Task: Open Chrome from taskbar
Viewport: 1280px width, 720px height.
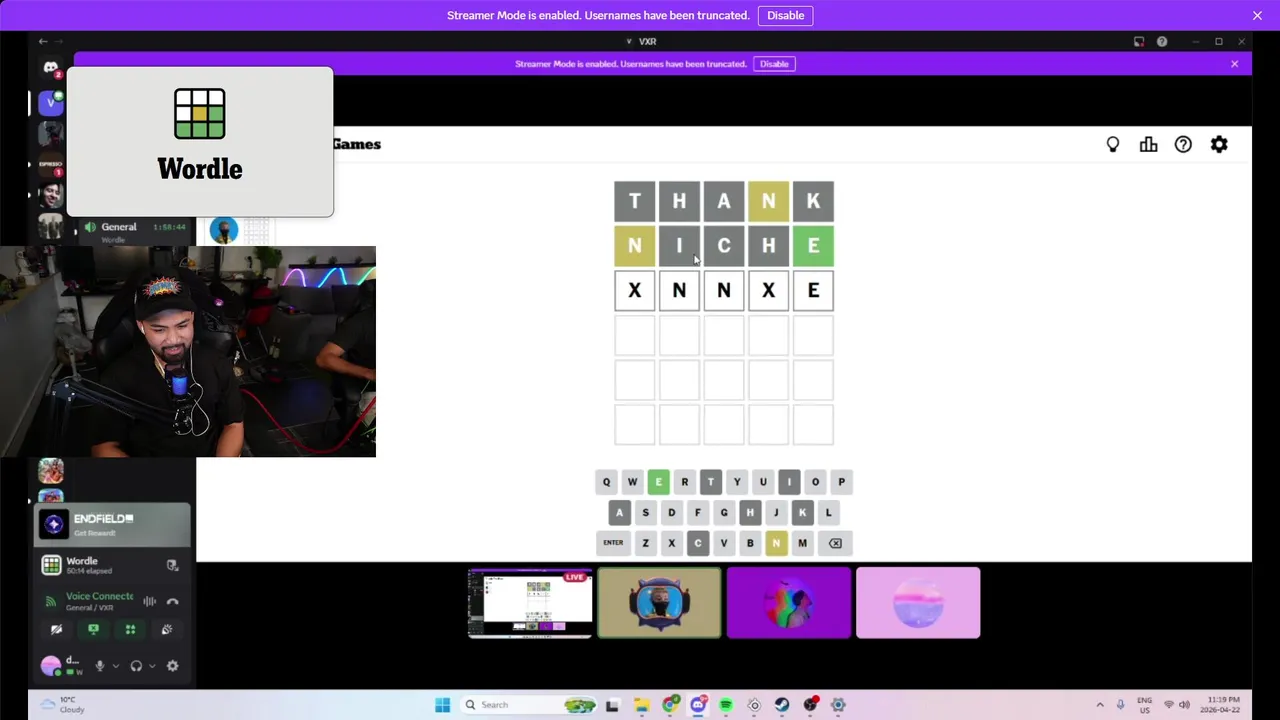Action: click(670, 705)
